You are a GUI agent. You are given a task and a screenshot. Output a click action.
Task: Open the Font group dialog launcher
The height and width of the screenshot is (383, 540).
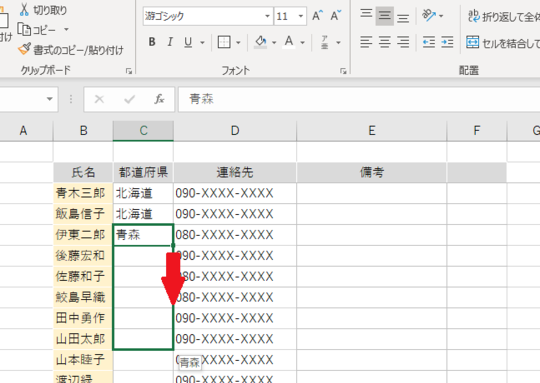[x=343, y=71]
